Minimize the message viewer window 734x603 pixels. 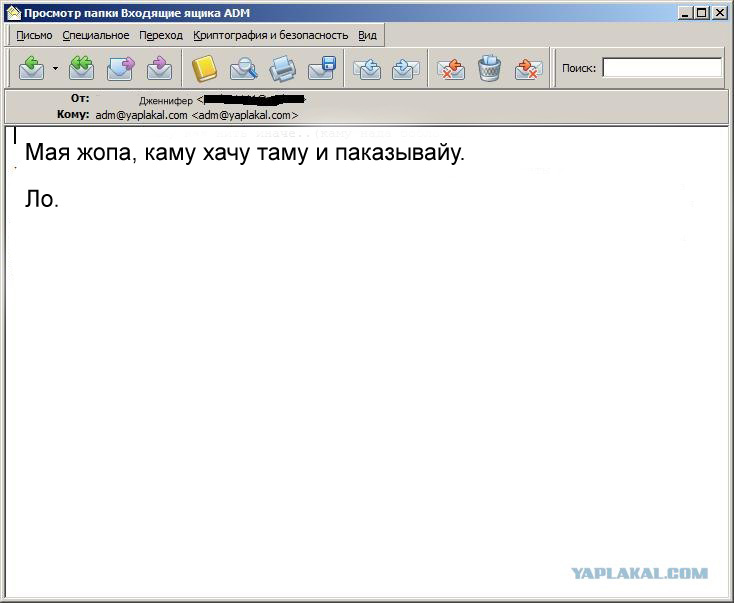(685, 13)
